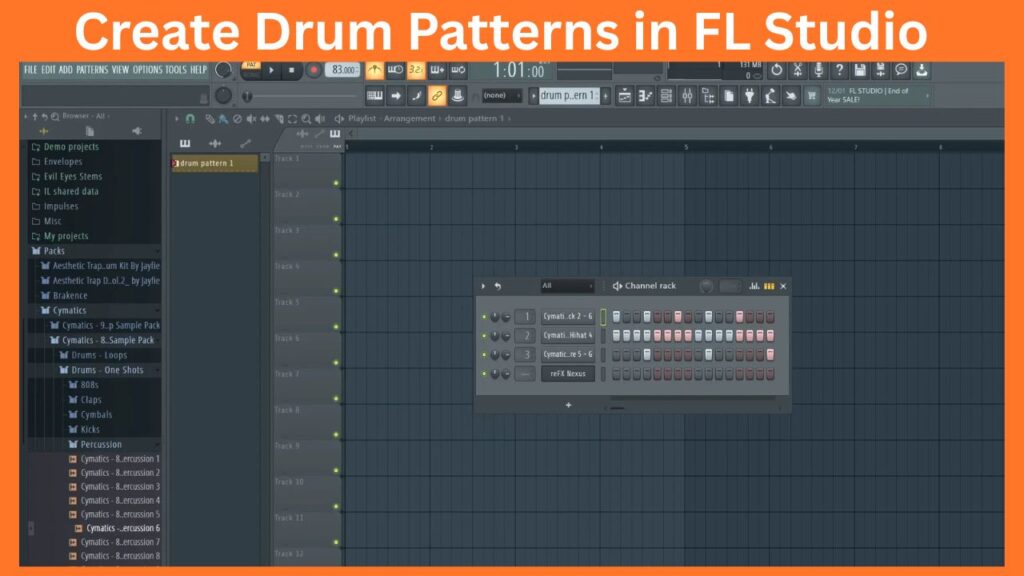Add a channel with plus button
This screenshot has height=576, width=1024.
point(568,405)
